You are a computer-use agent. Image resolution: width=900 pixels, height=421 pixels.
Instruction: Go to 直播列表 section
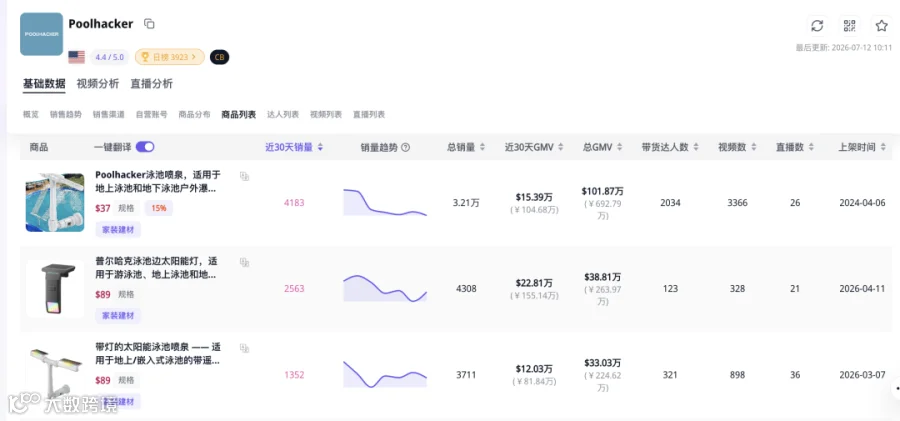pos(369,114)
